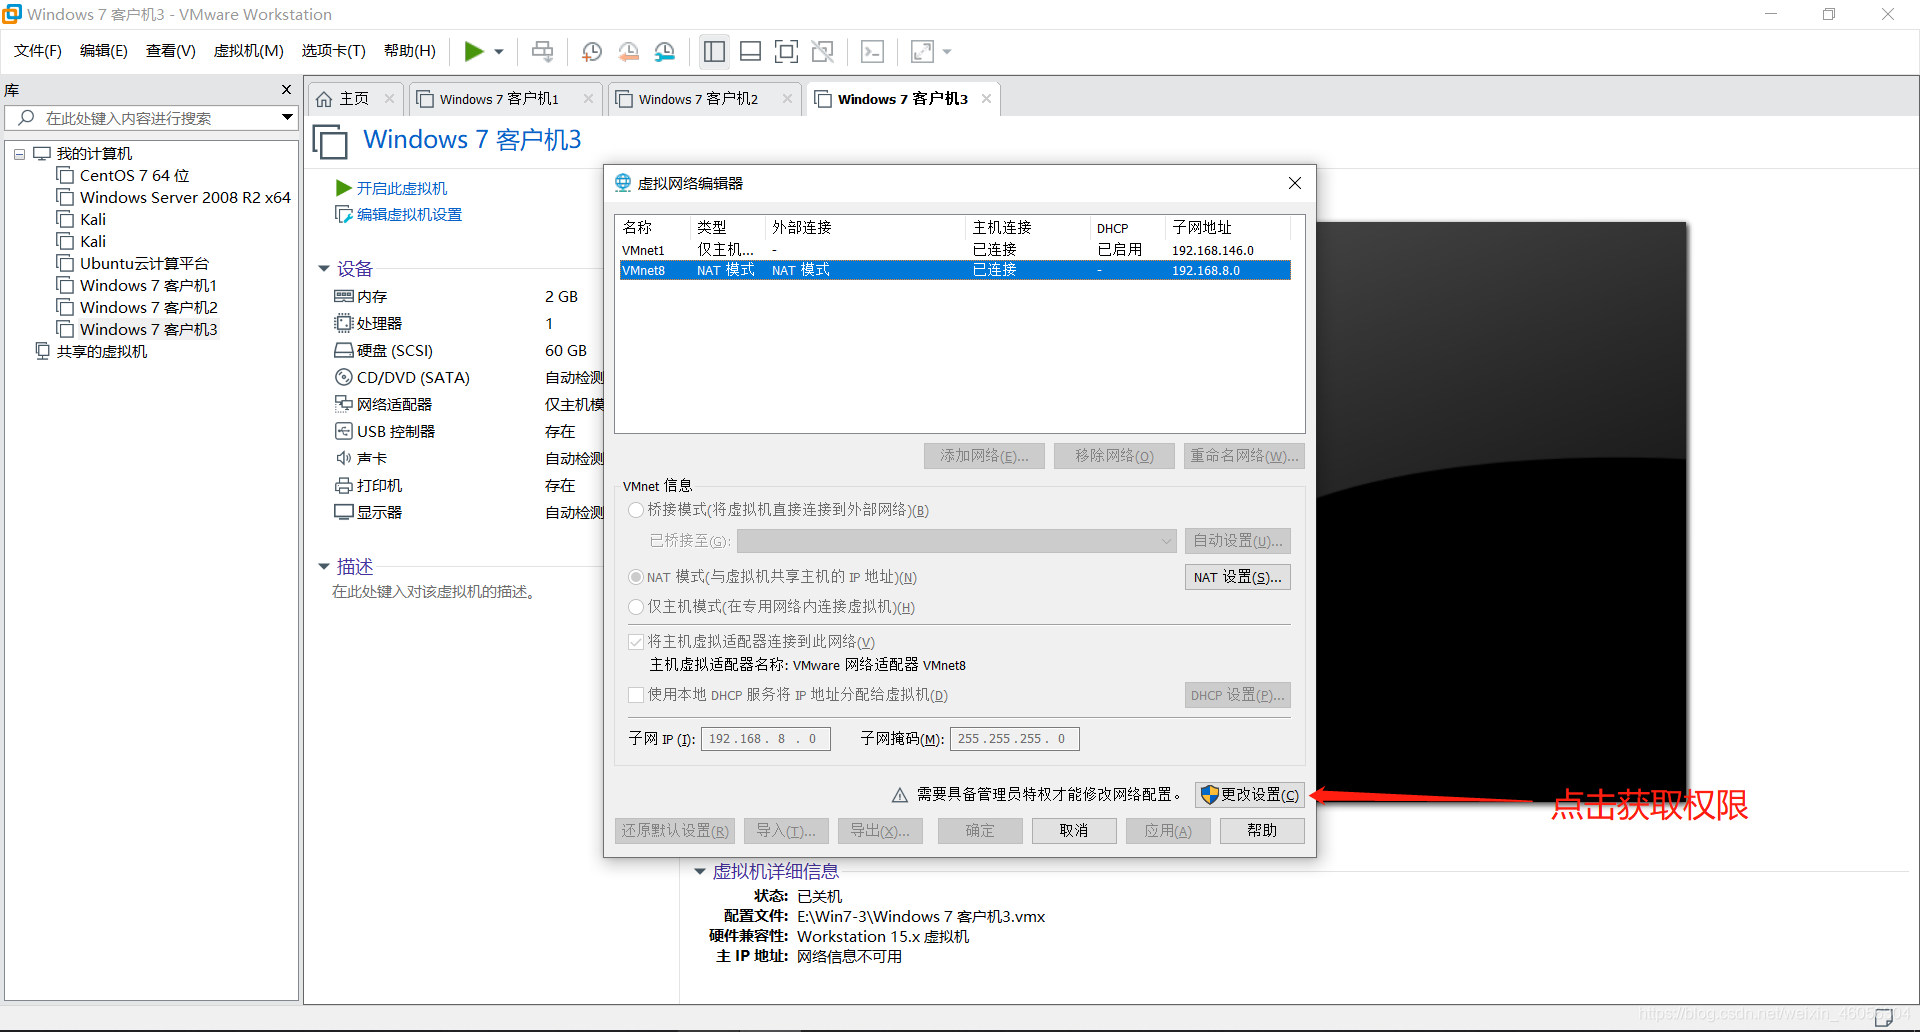Click the 开启此虚拟机 link
Screen dimensions: 1920x1032
click(x=402, y=188)
